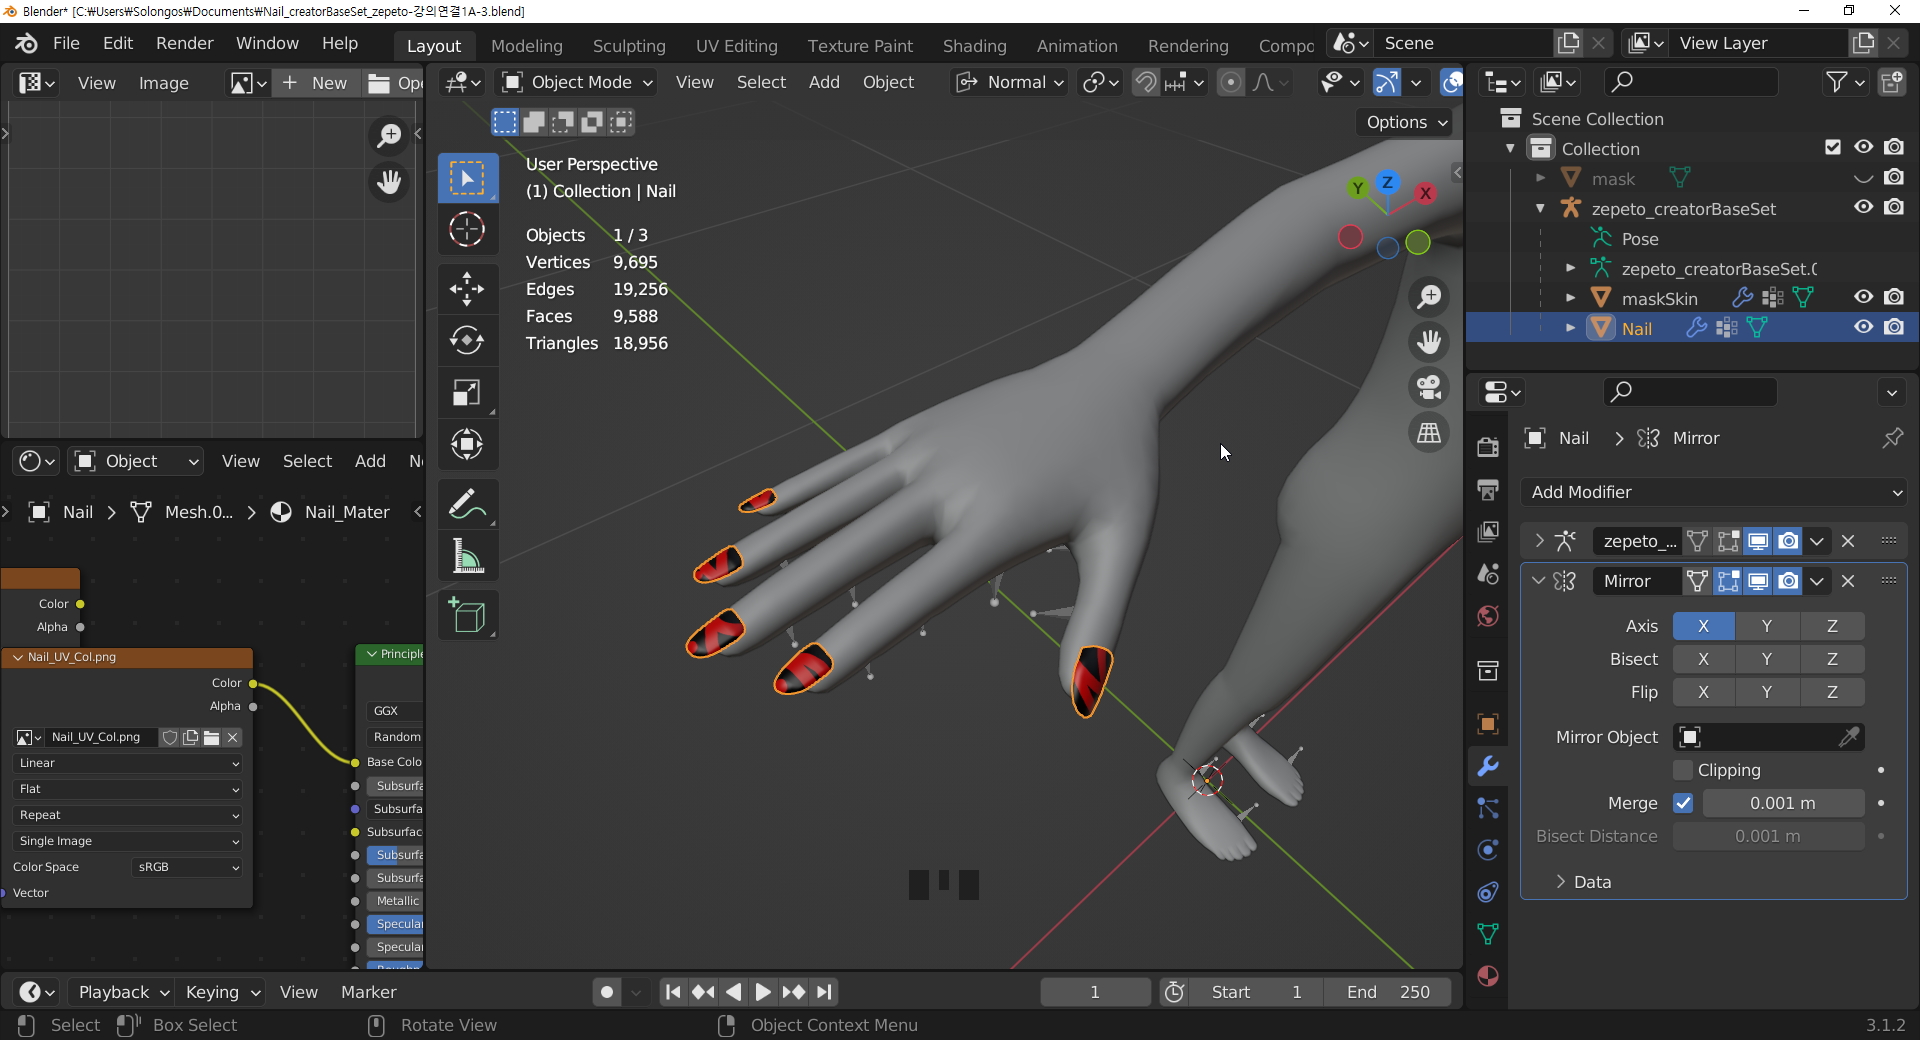Toggle maskSkin visibility eye in outliner

[1863, 297]
